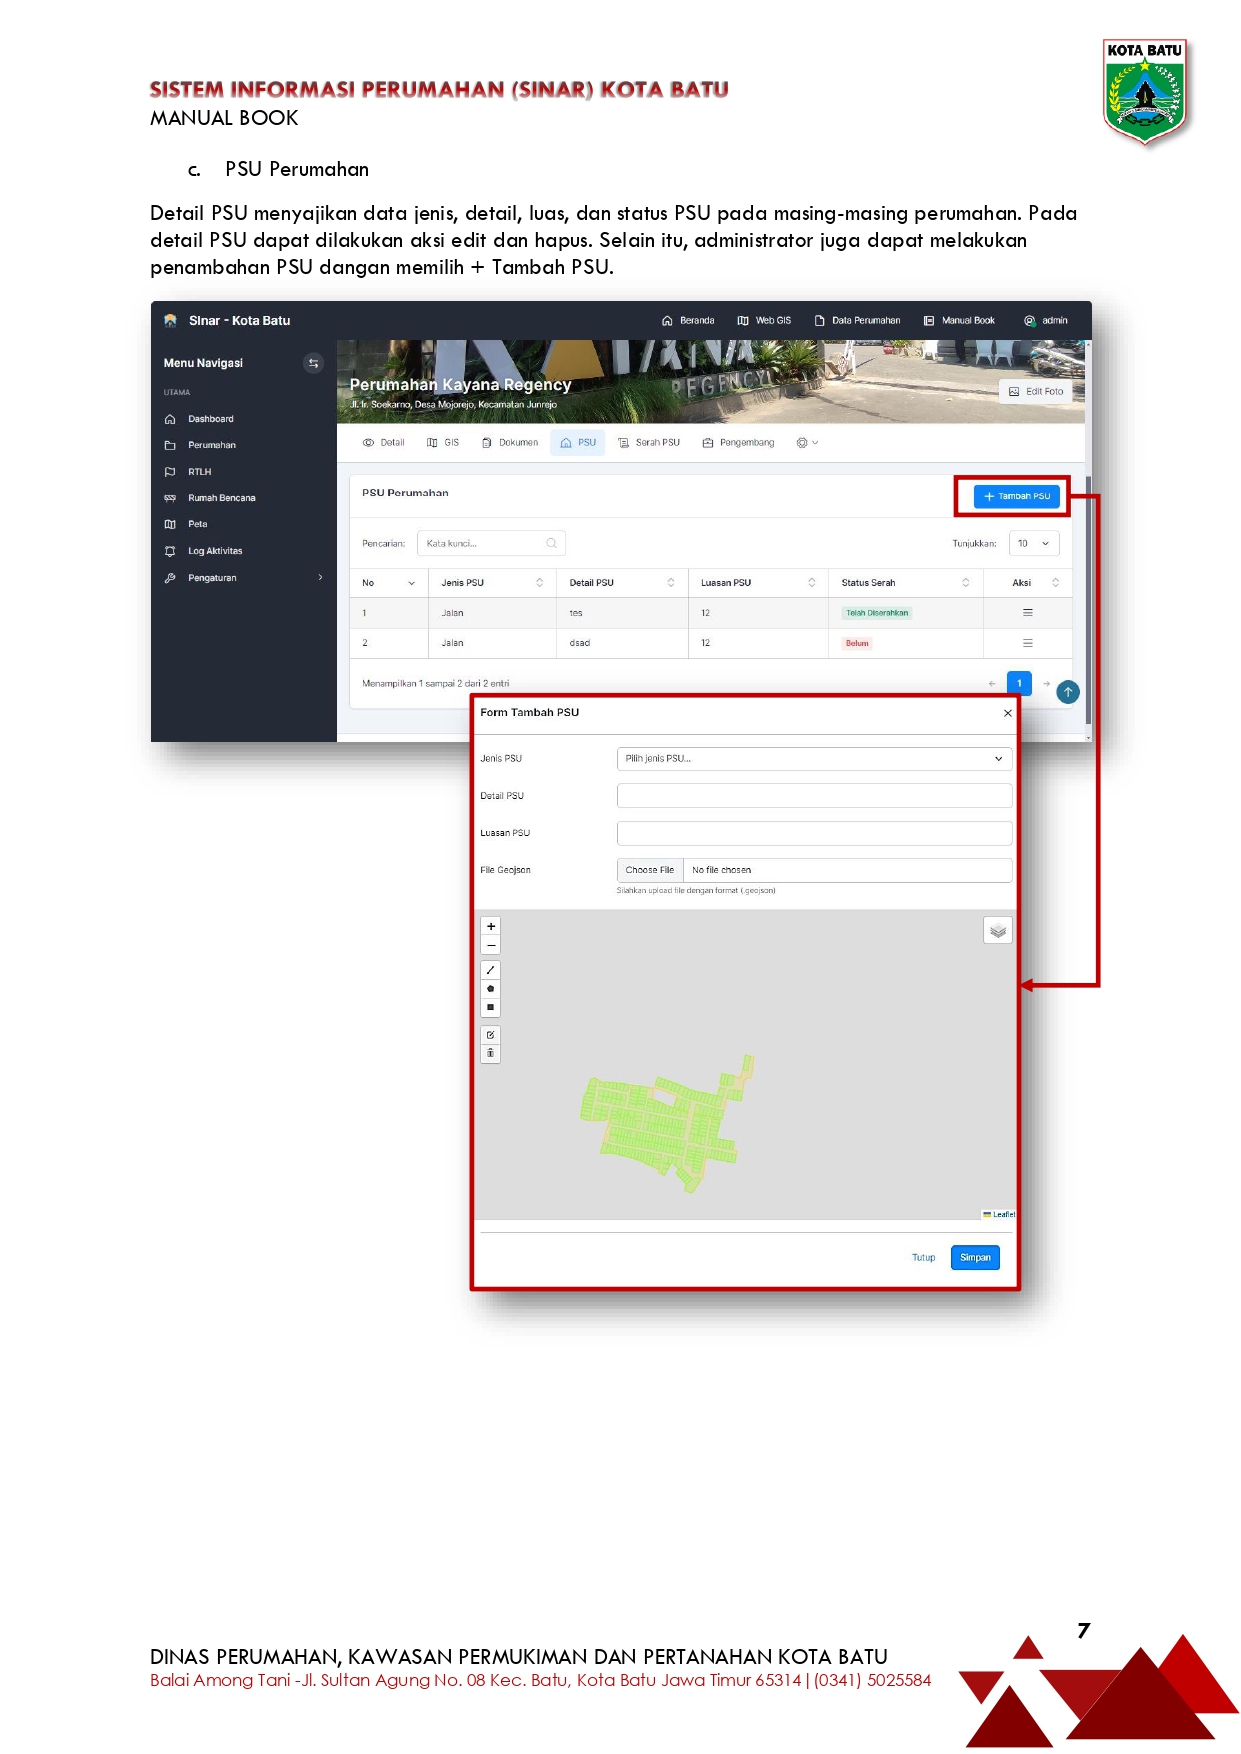Go to Beranda in top navigation
The height and width of the screenshot is (1754, 1241).
tap(688, 320)
